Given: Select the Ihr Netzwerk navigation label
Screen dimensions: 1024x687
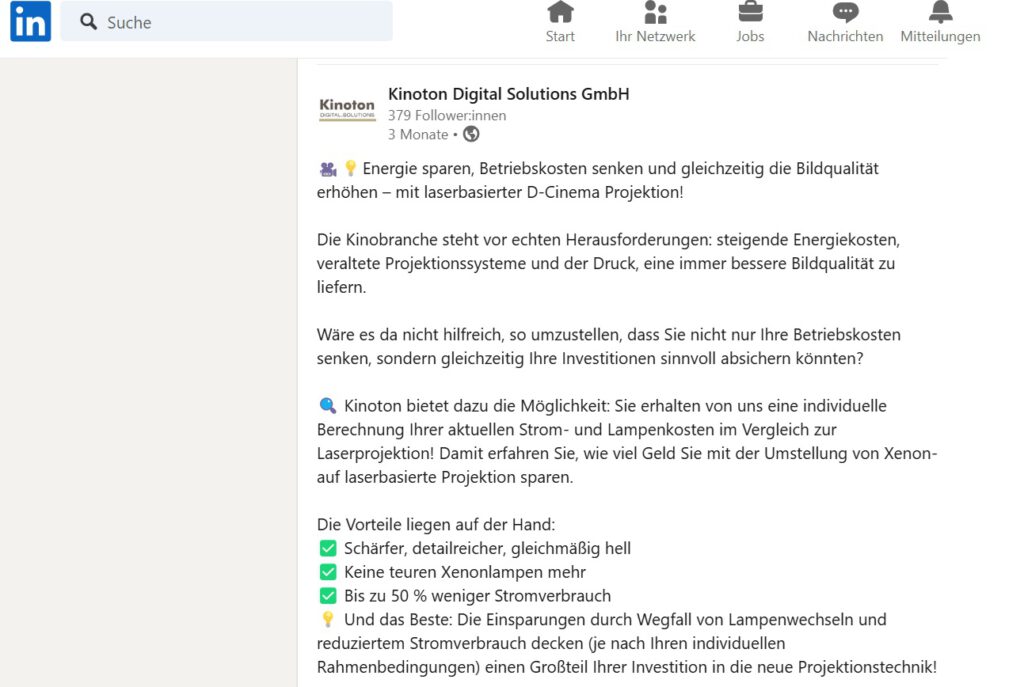Looking at the screenshot, I should pyautogui.click(x=655, y=37).
